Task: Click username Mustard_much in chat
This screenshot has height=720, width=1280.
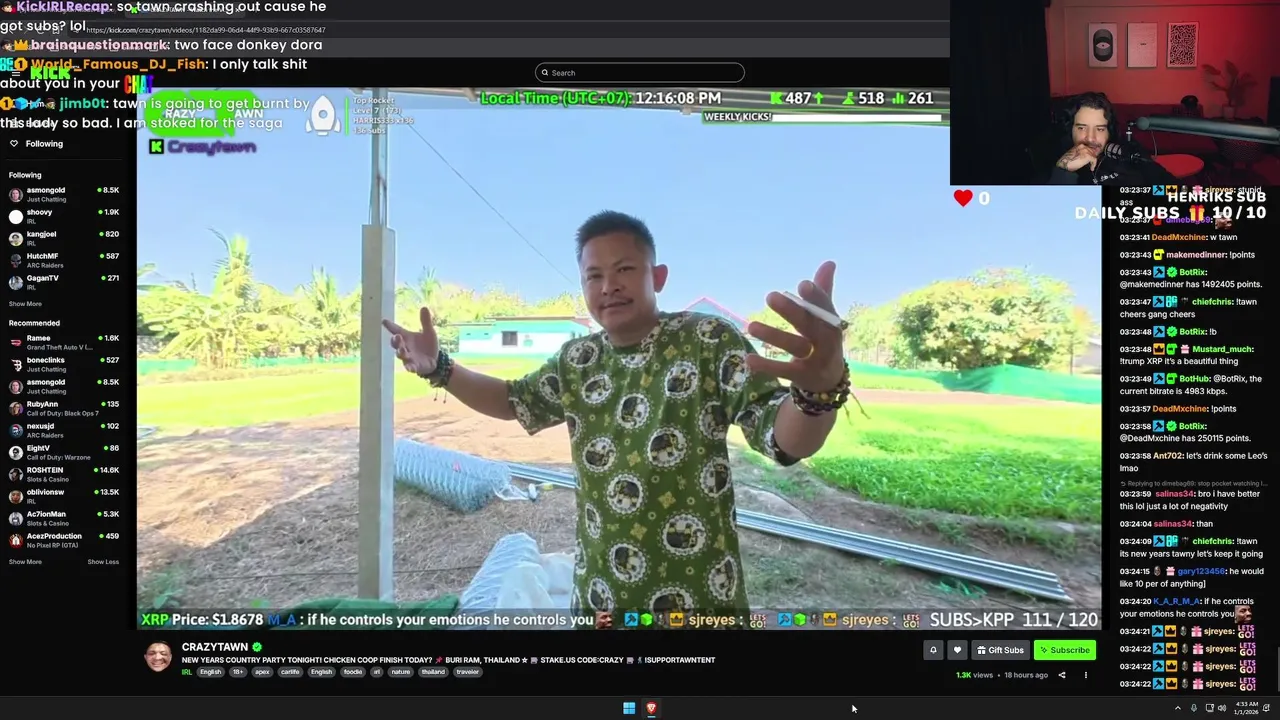Action: 1222,349
